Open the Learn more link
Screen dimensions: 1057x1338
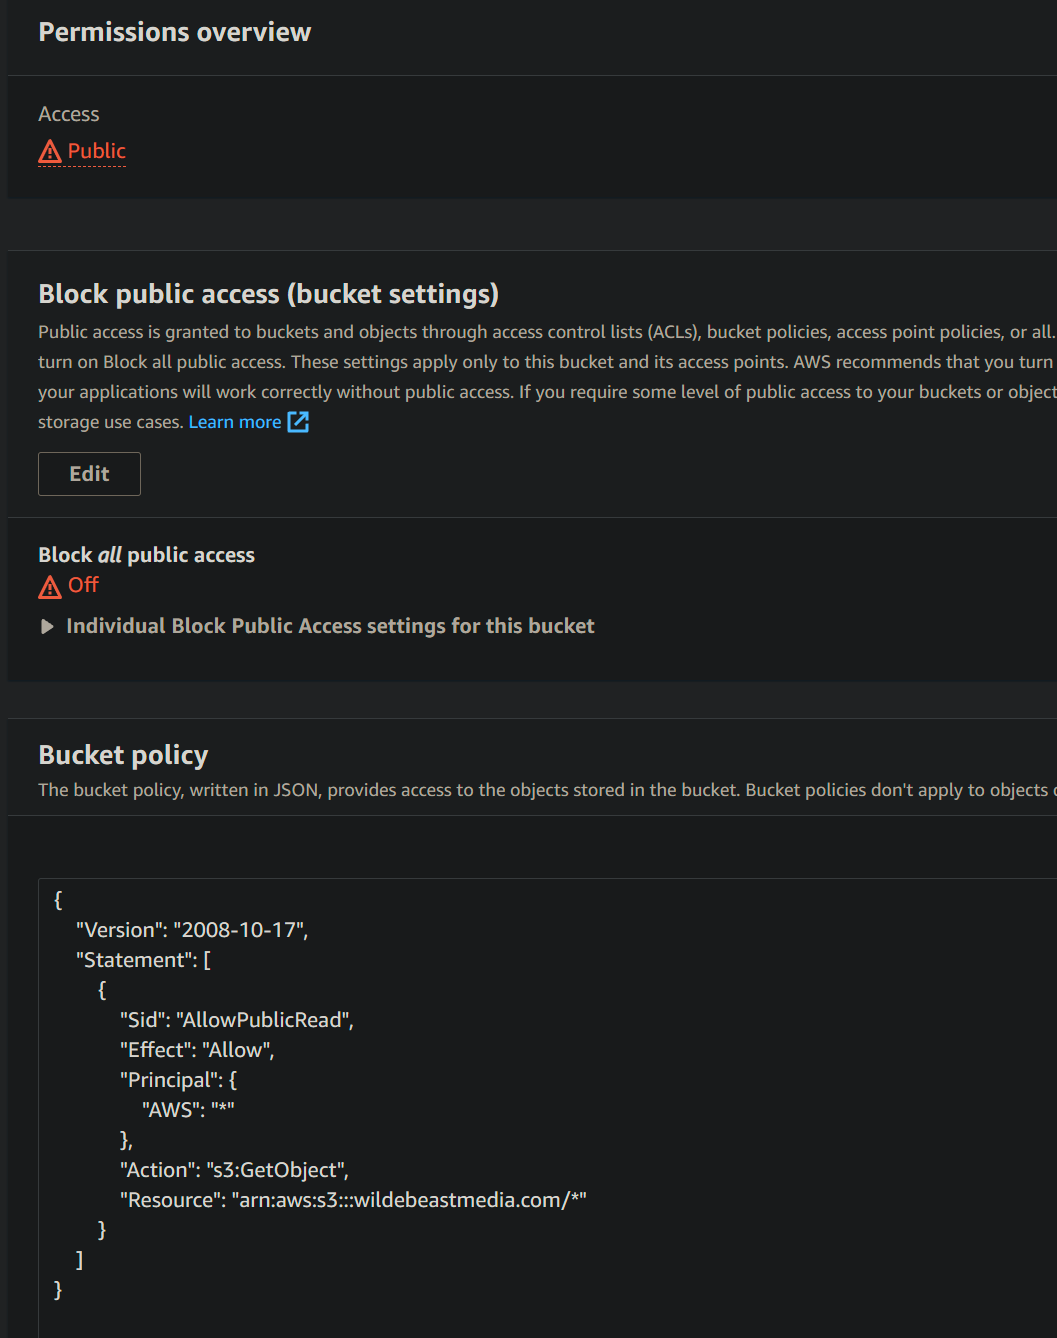tap(234, 422)
